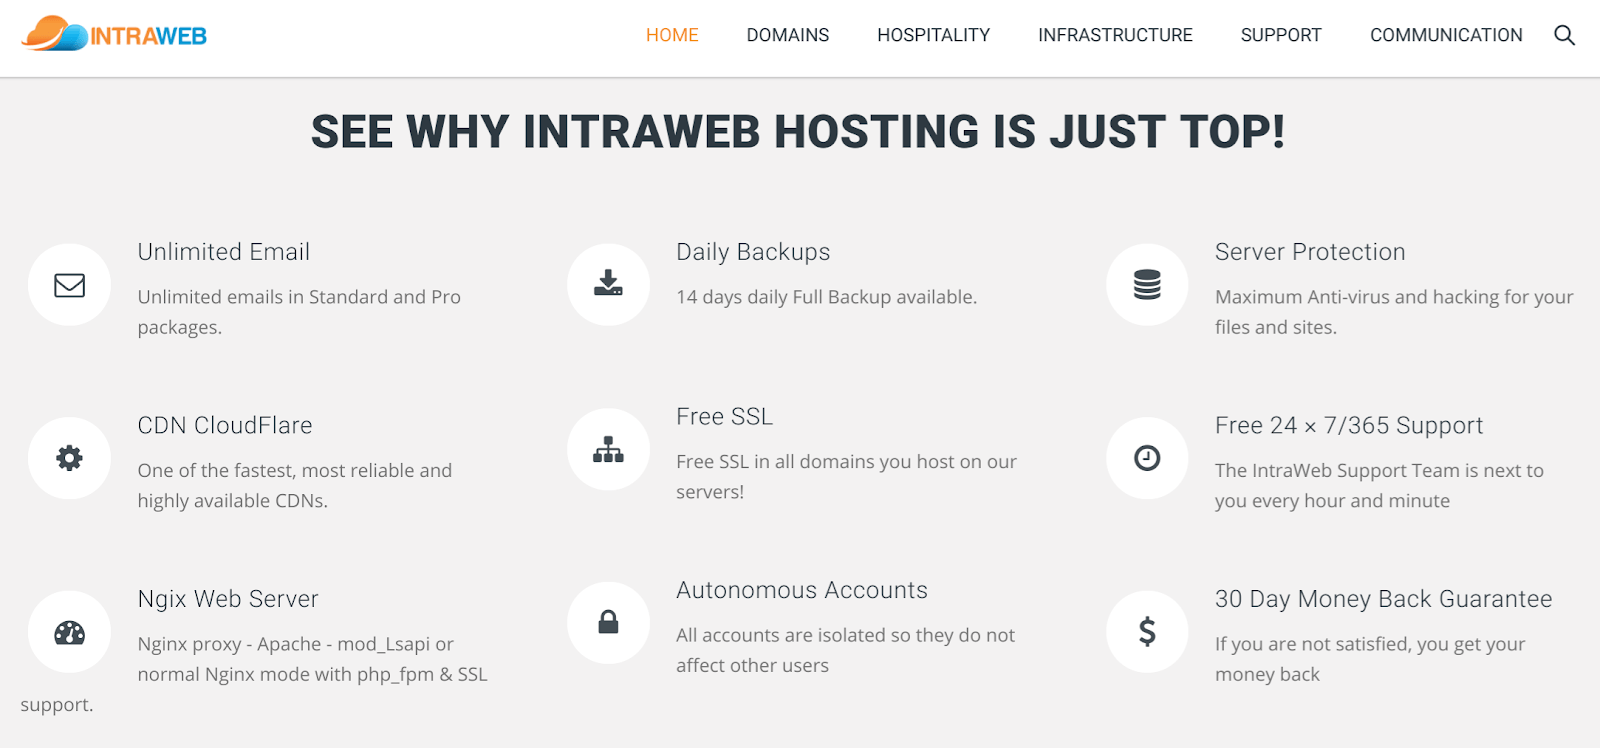Click the CDN CloudFlare gear icon
1600x748 pixels.
point(69,458)
